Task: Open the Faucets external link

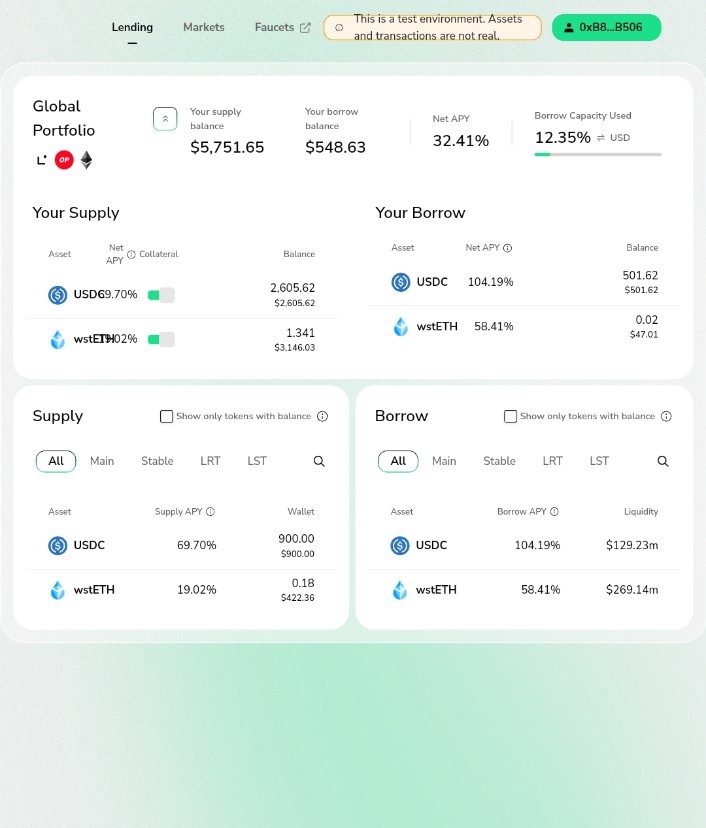Action: [283, 27]
